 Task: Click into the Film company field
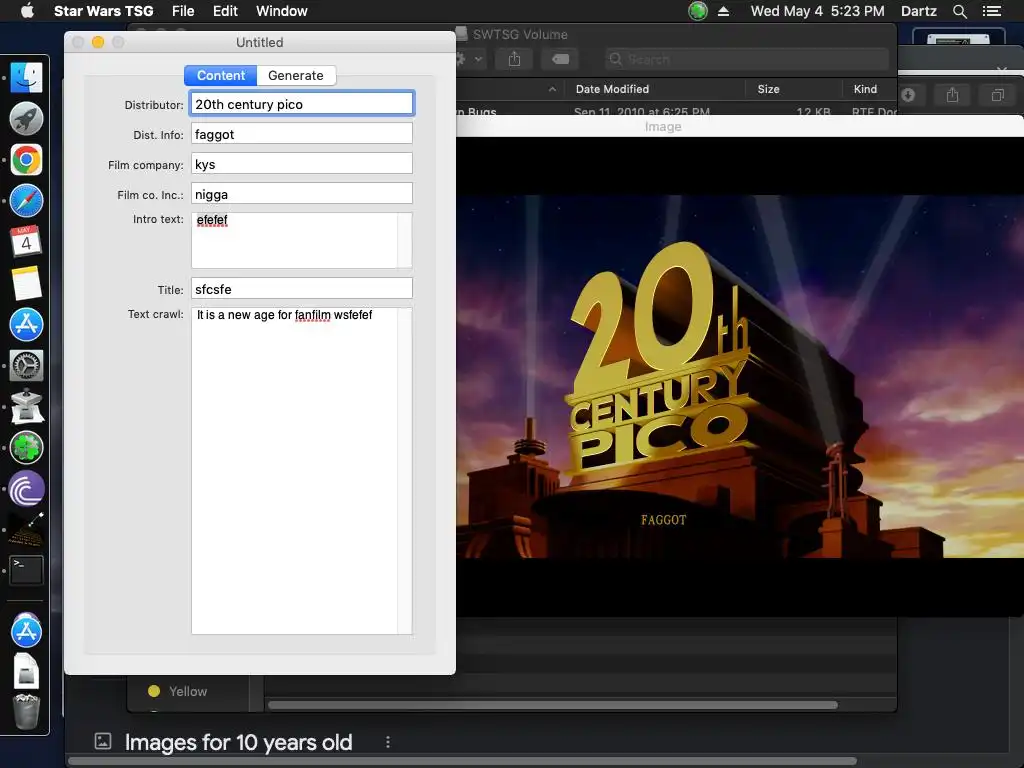pos(302,164)
